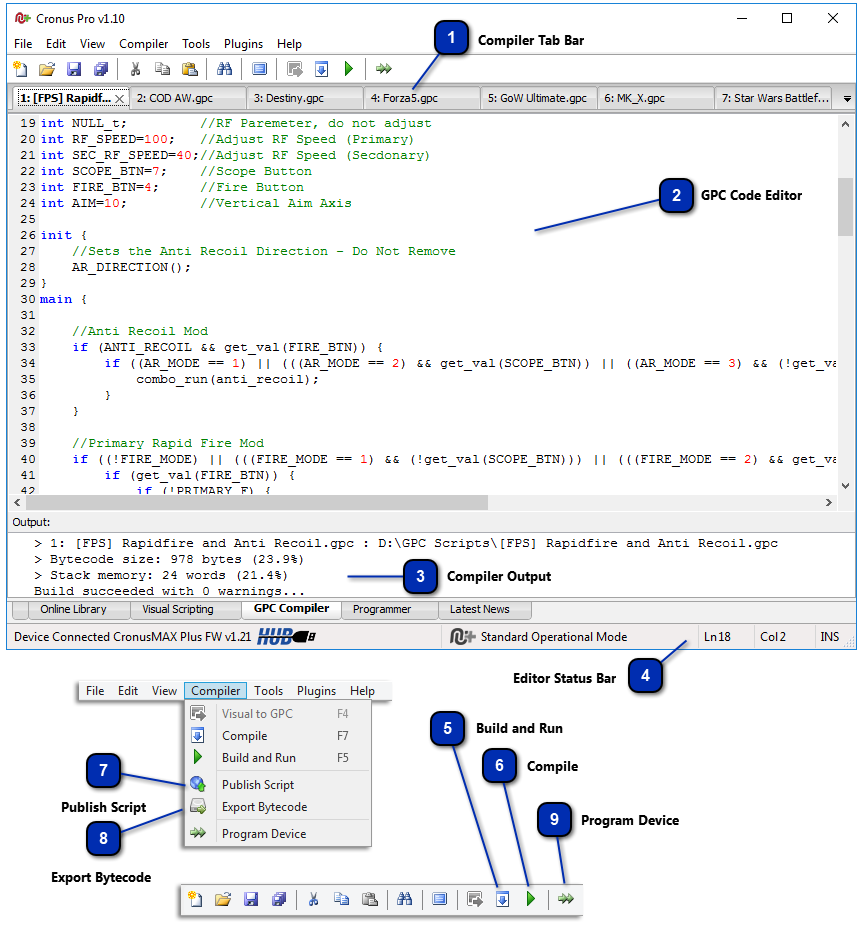This screenshot has width=866, height=943.
Task: Open the tab list dropdown arrow
Action: pyautogui.click(x=847, y=99)
